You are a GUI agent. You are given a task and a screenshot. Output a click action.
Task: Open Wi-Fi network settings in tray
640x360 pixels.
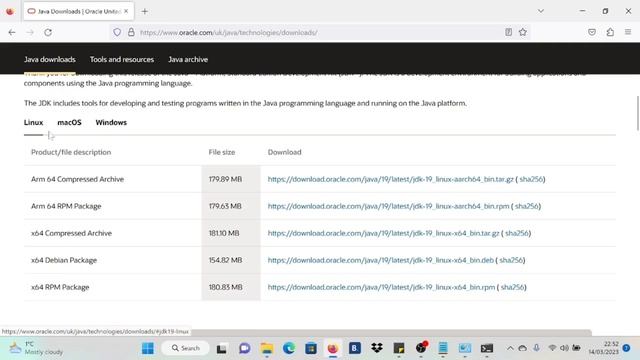(552, 348)
